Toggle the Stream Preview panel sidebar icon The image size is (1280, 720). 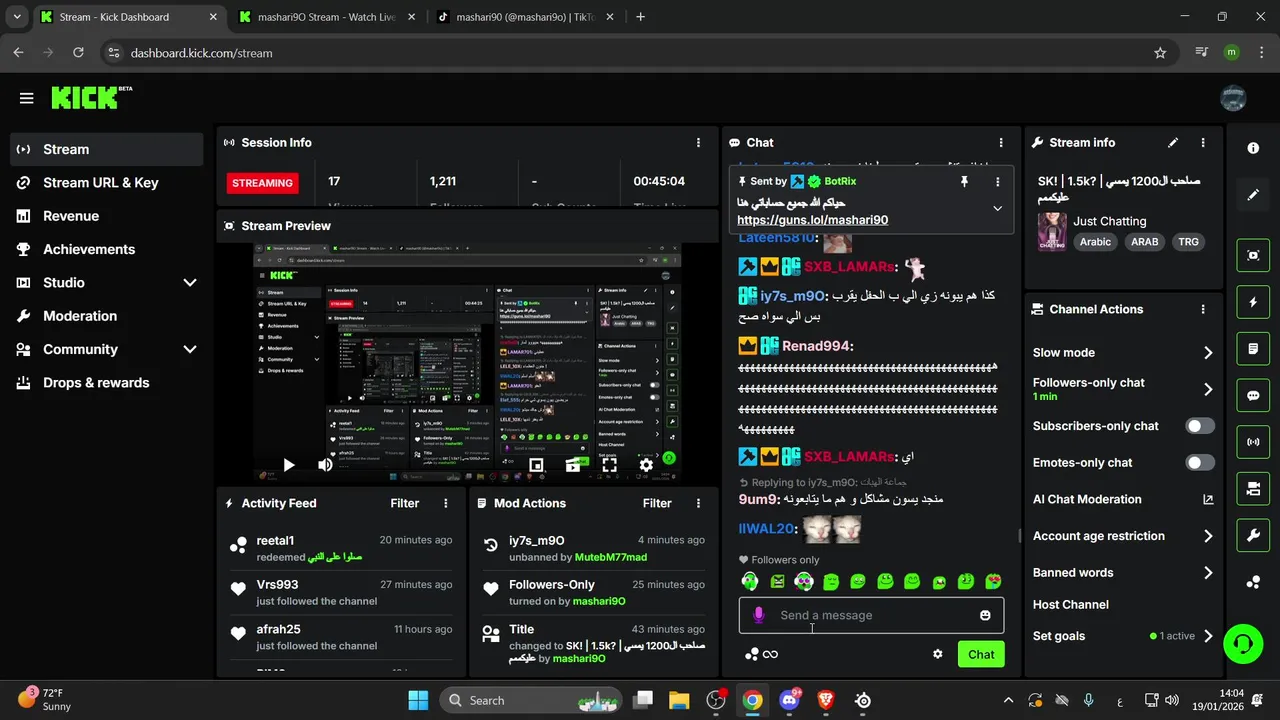[x=1253, y=255]
